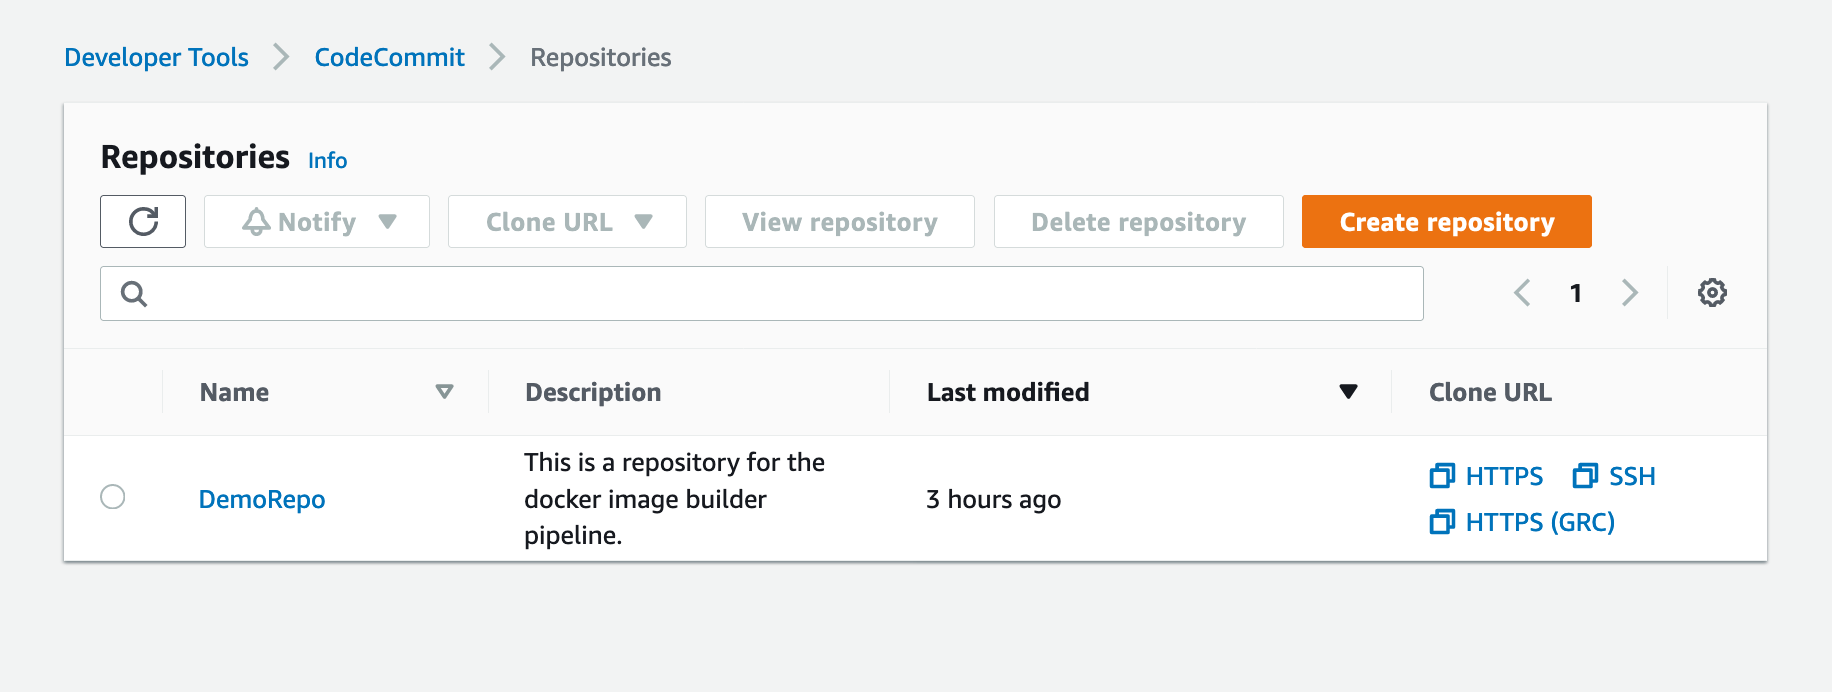Go to the previous page of repositories
This screenshot has width=1832, height=692.
point(1522,292)
